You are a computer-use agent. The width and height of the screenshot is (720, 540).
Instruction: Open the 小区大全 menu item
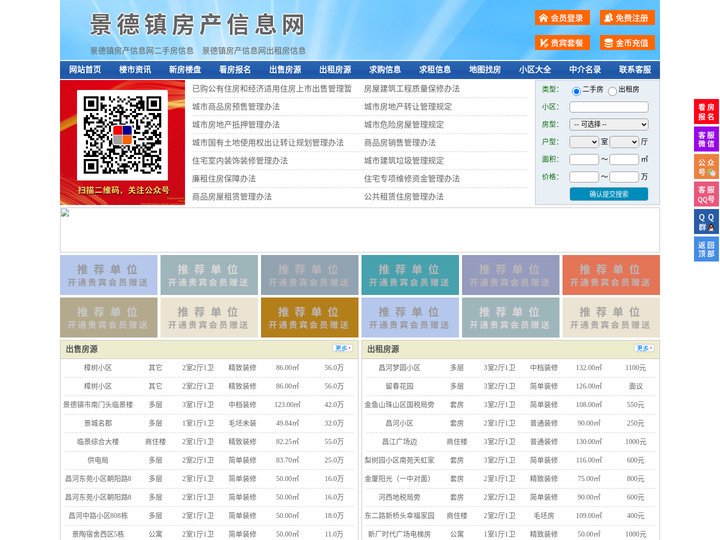[535, 70]
